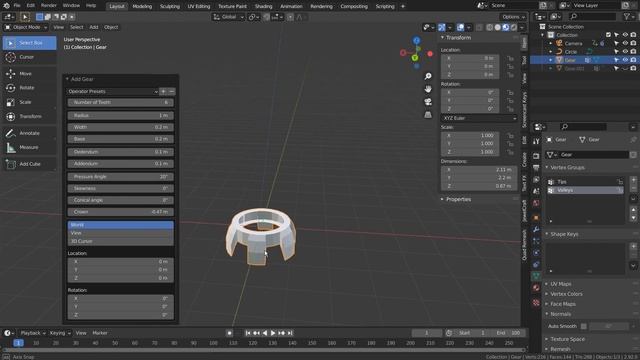
Task: Switch perspective/orthographic grid icon
Action: (x=428, y=115)
